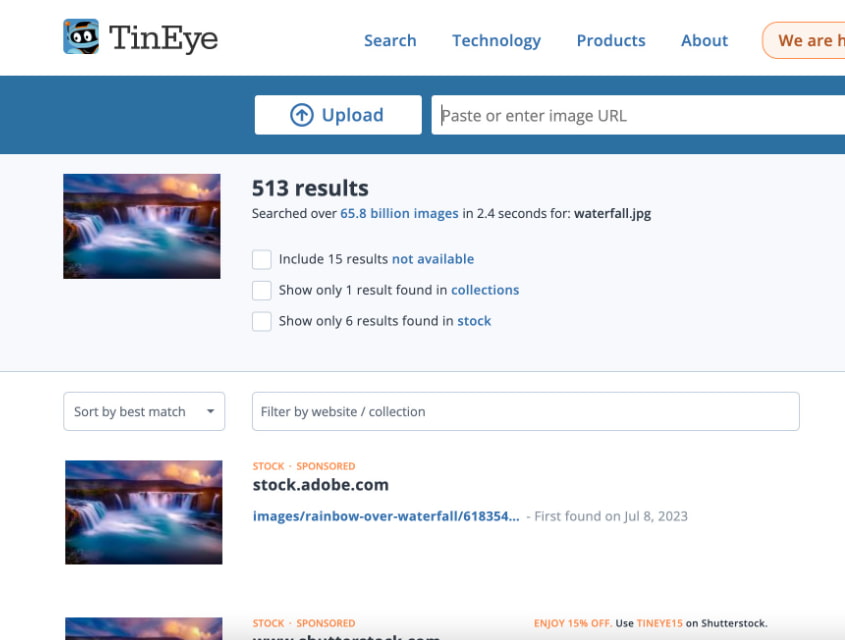Select the Search menu item

point(390,41)
